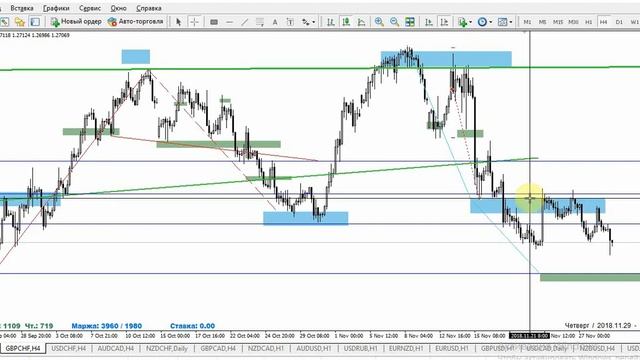
Task: Switch to AUDCAD,H4 chart tab
Action: pyautogui.click(x=116, y=349)
